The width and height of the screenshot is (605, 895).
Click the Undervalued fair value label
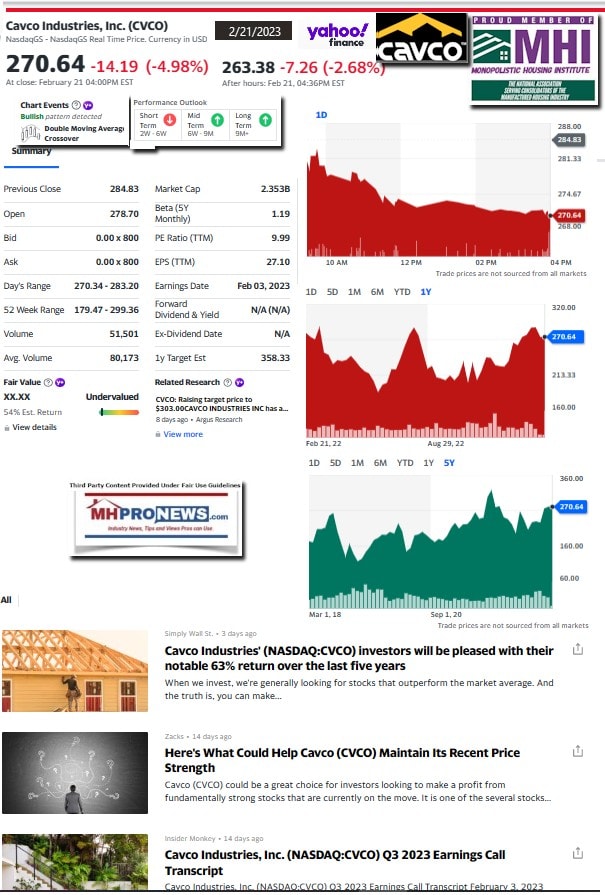coord(112,397)
